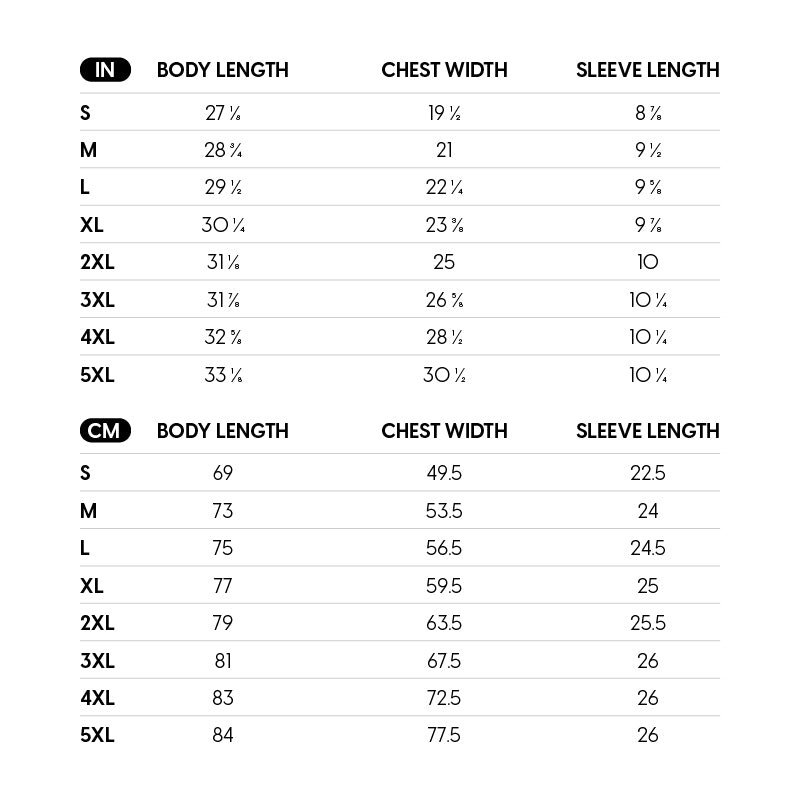The image size is (800, 800).
Task: Click BODY LENGTH header in CM table
Action: pyautogui.click(x=223, y=431)
